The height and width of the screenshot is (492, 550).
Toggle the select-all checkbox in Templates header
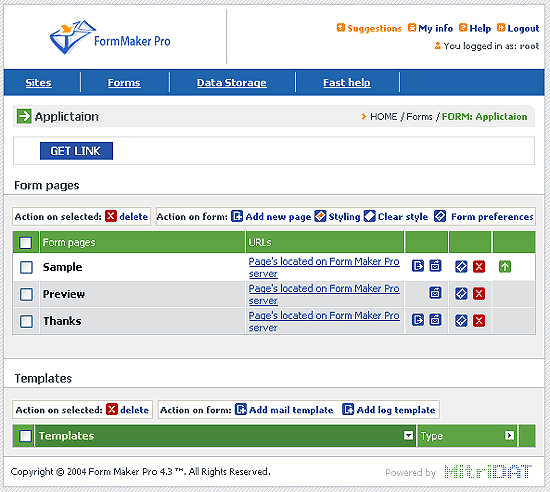25,436
